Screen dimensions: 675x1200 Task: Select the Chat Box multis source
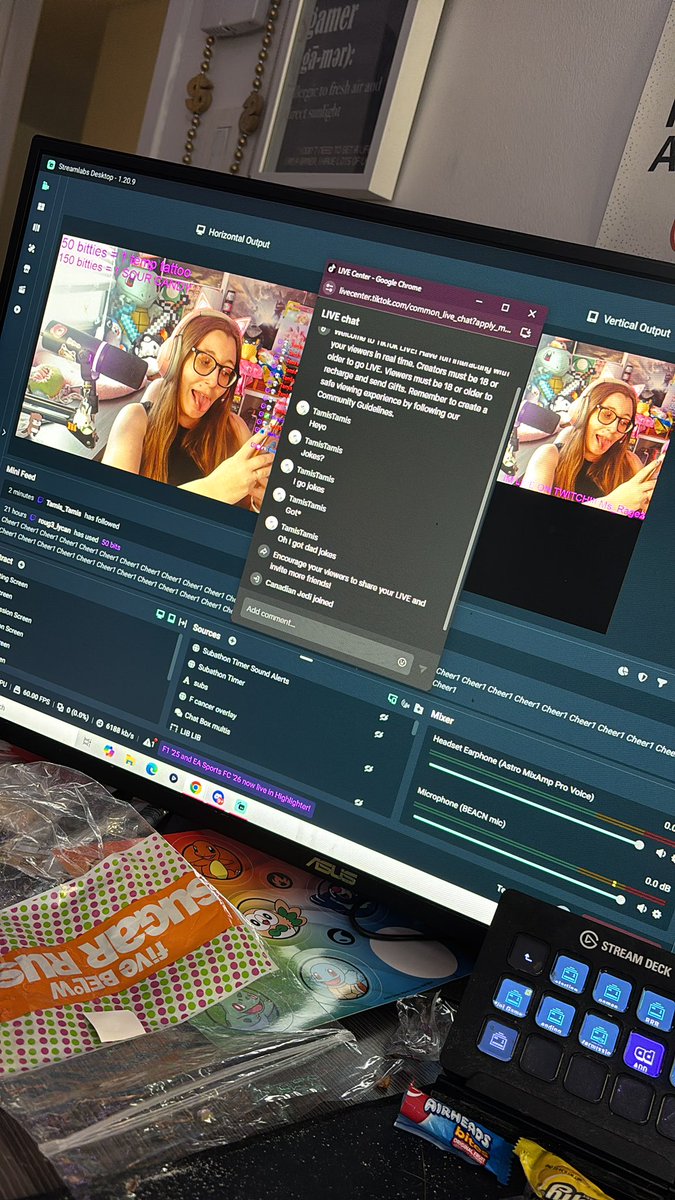[x=204, y=718]
